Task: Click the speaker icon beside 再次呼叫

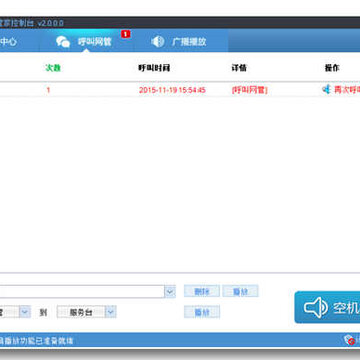Action: click(x=327, y=89)
